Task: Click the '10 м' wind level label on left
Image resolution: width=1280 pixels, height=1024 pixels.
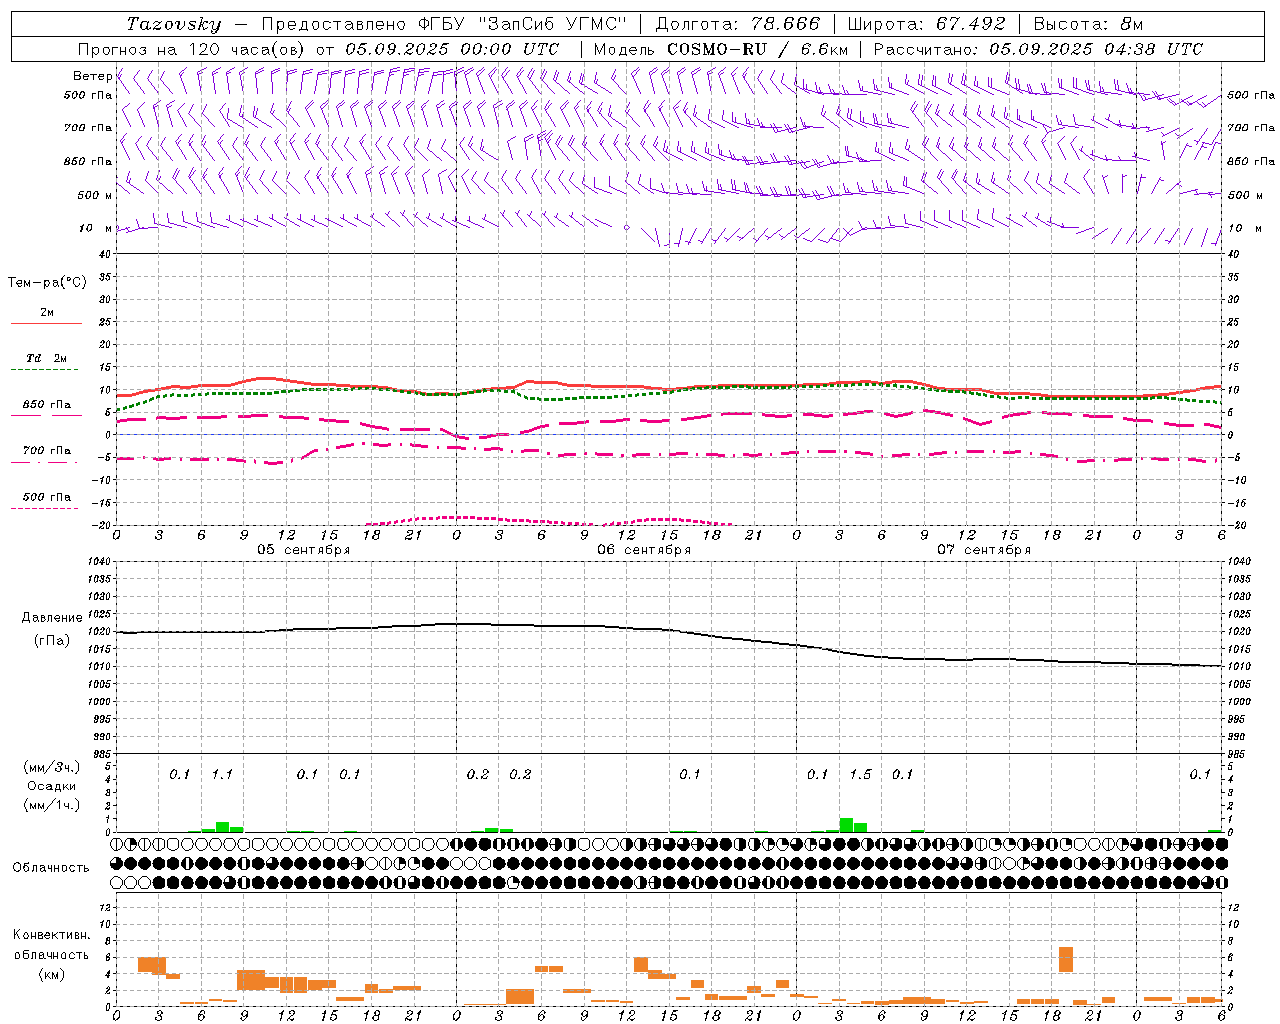Action: point(95,228)
